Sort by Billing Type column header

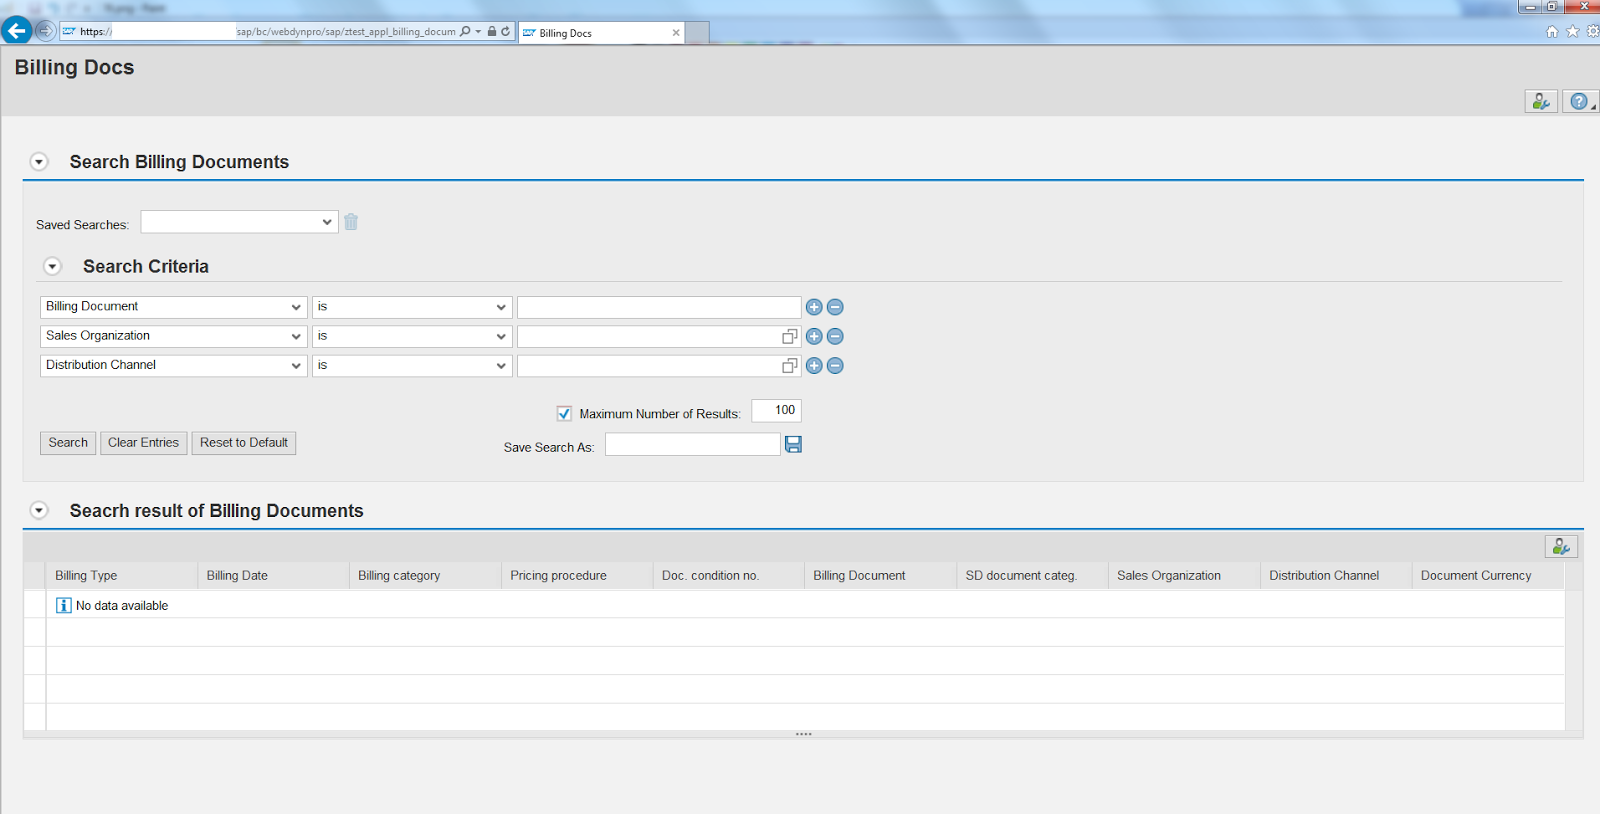coord(122,576)
